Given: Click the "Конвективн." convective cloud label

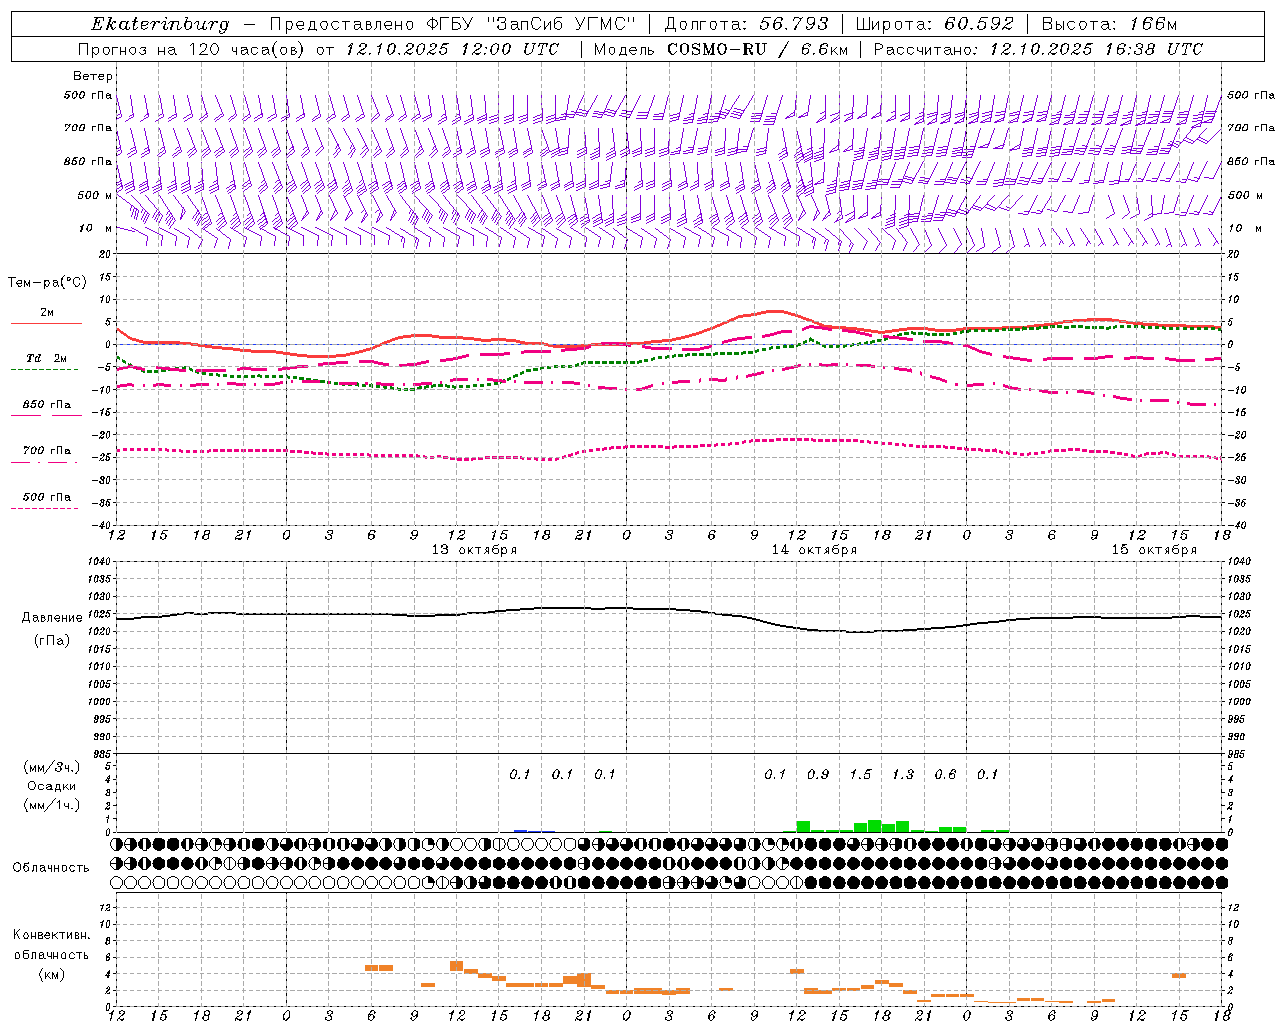Looking at the screenshot, I should pos(52,935).
